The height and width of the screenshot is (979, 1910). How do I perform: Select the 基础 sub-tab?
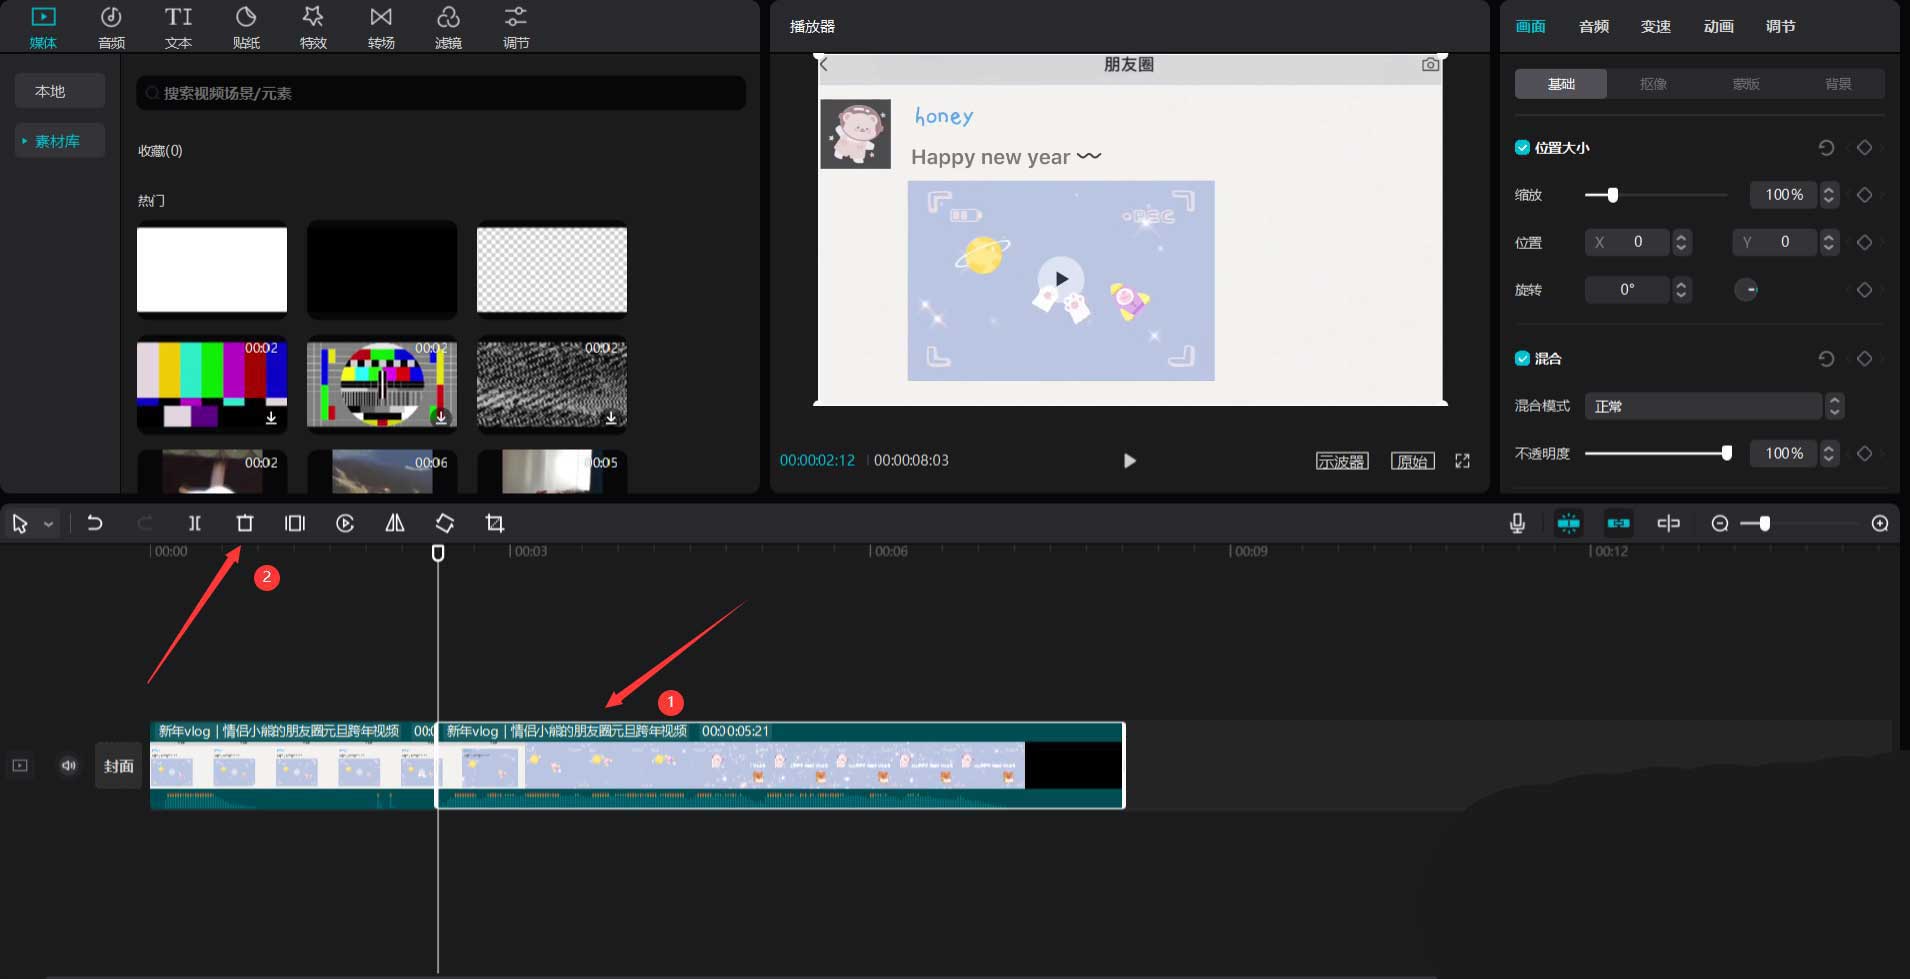(x=1561, y=84)
